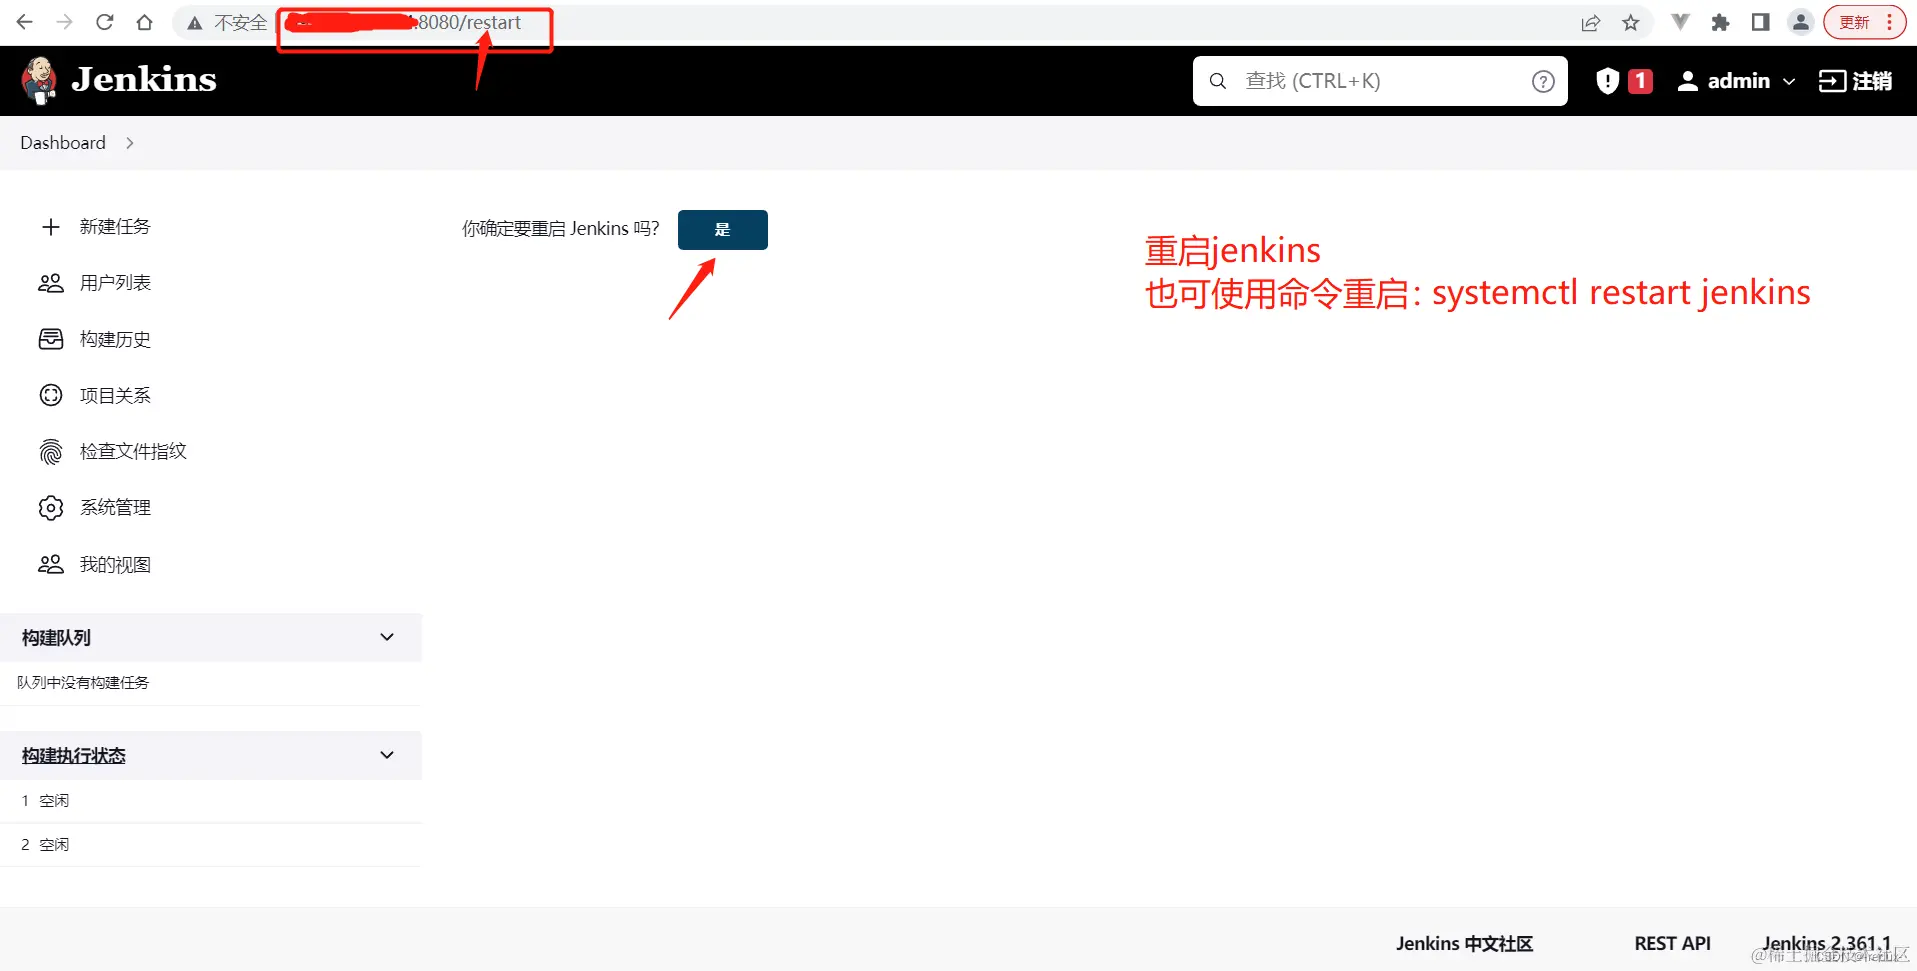Image resolution: width=1917 pixels, height=971 pixels.
Task: Click the red warning count badge
Action: tap(1640, 81)
